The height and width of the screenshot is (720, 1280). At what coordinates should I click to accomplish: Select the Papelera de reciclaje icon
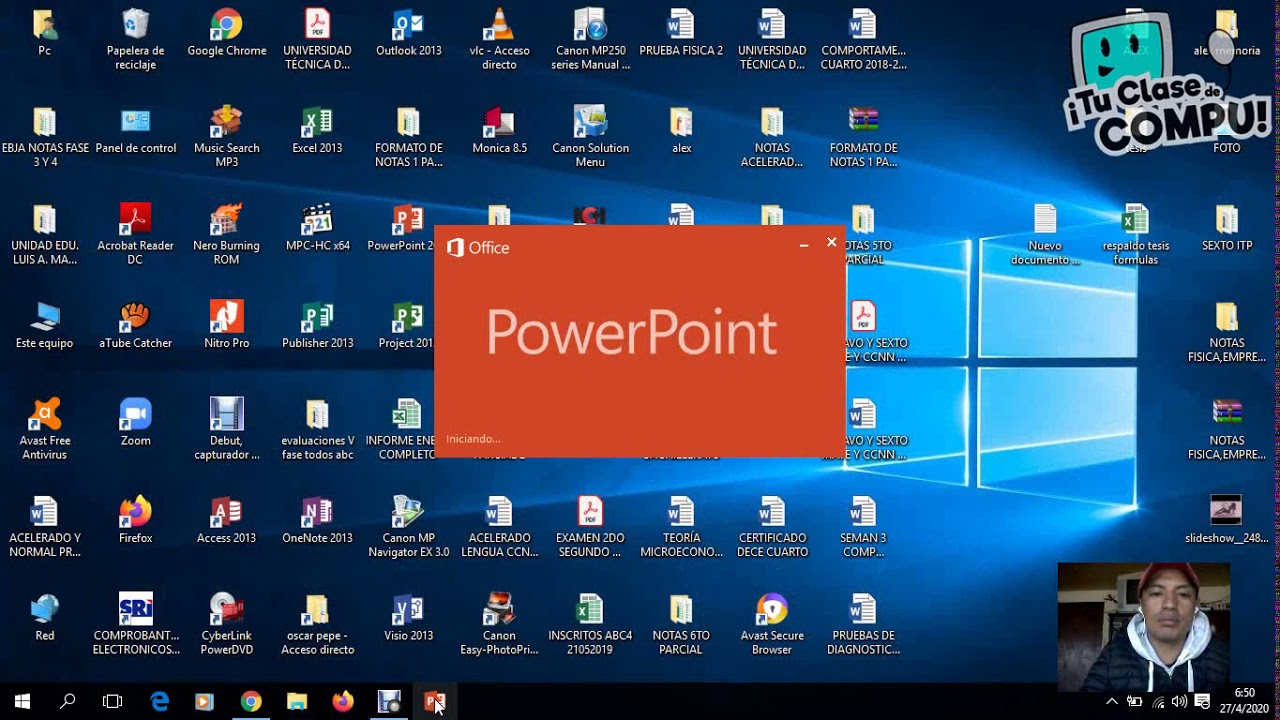pyautogui.click(x=135, y=40)
